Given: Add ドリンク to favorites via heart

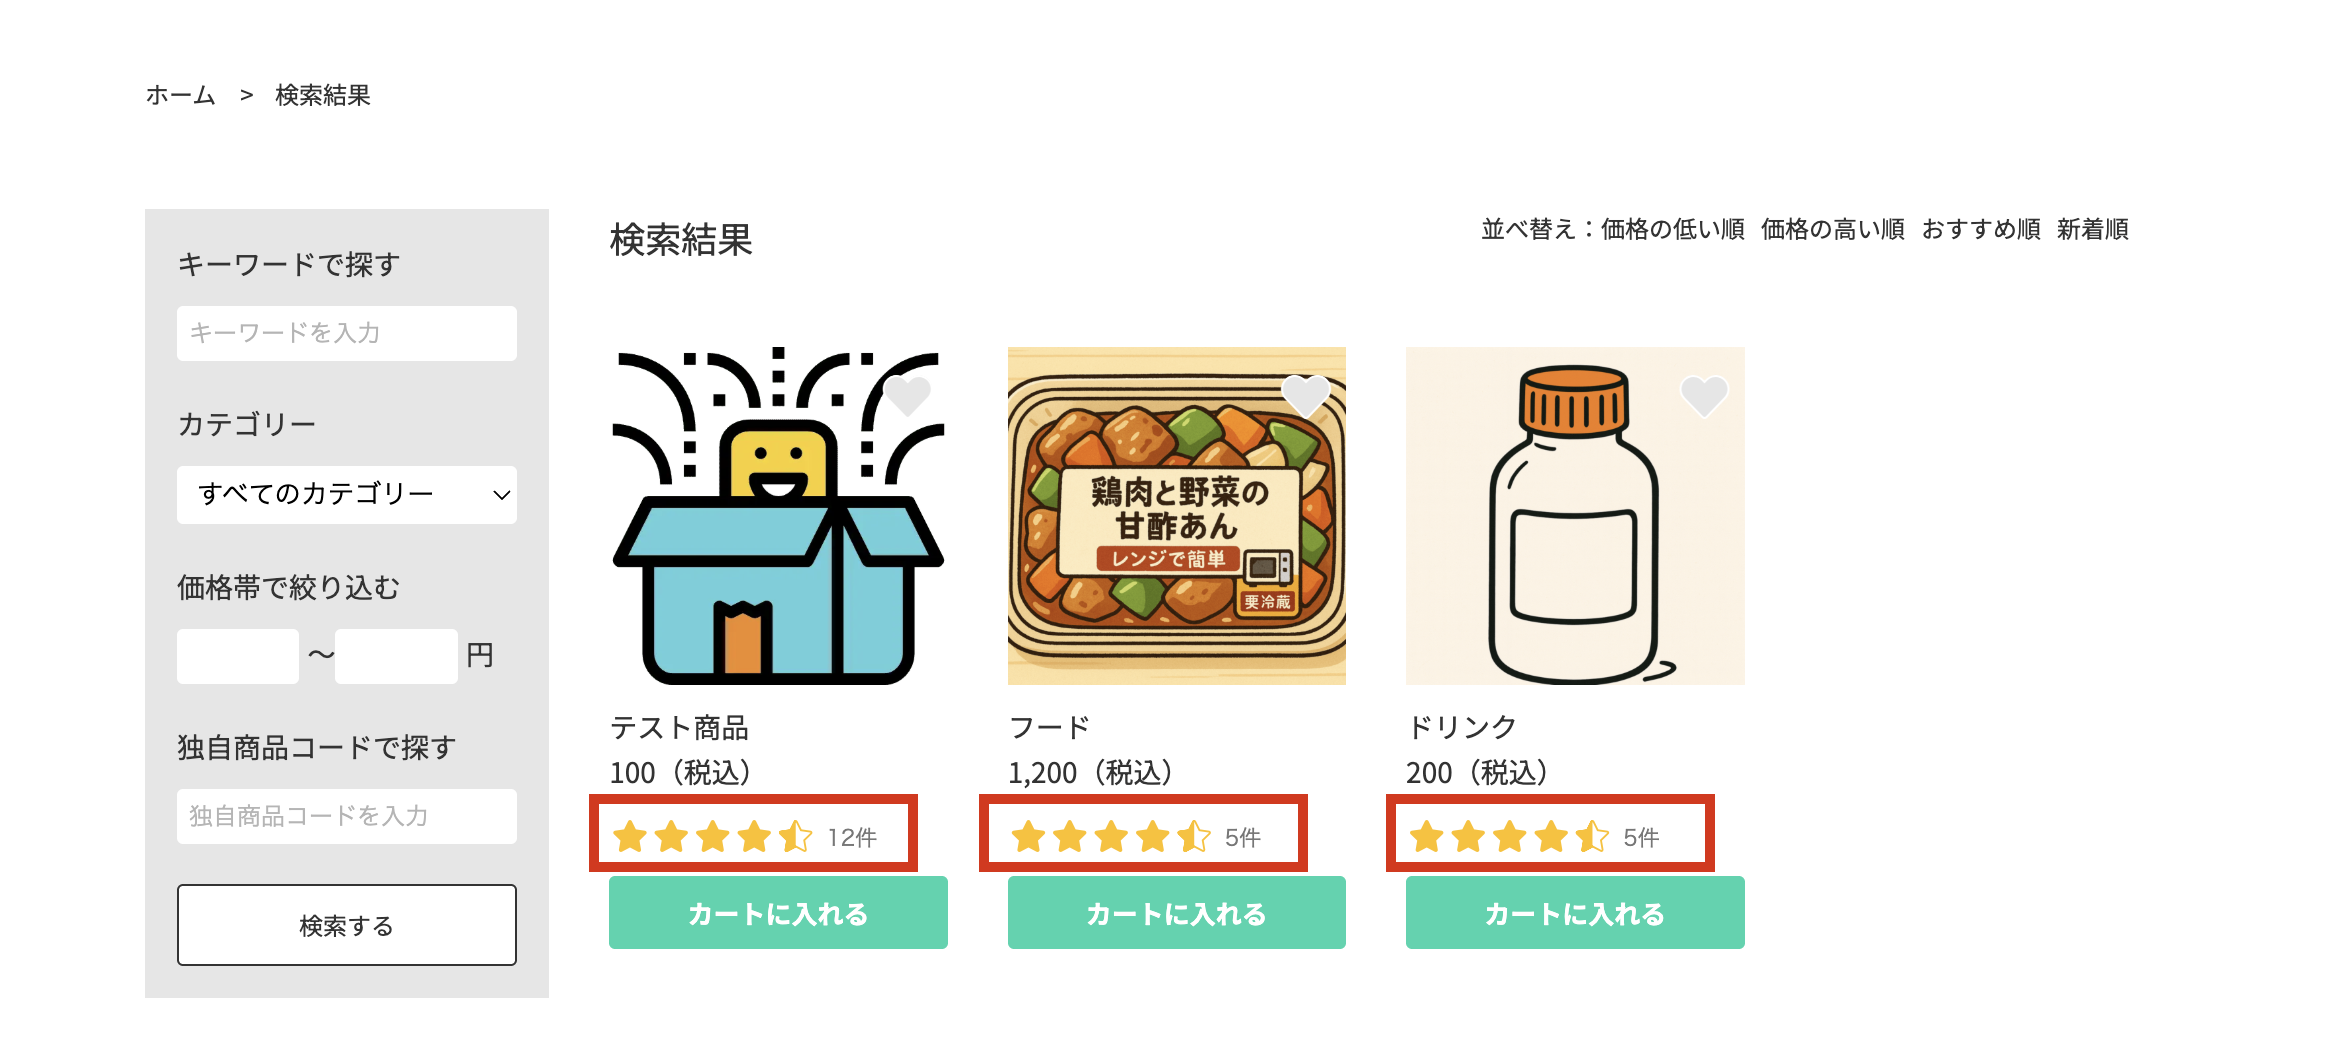Looking at the screenshot, I should tap(1703, 396).
